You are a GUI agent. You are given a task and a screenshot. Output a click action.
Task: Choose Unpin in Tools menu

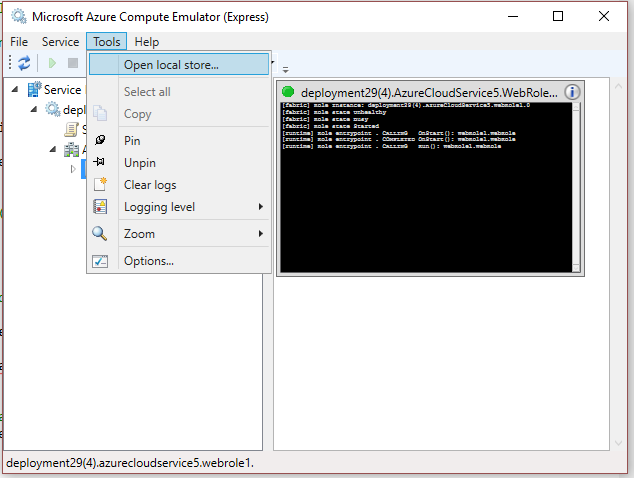click(179, 163)
